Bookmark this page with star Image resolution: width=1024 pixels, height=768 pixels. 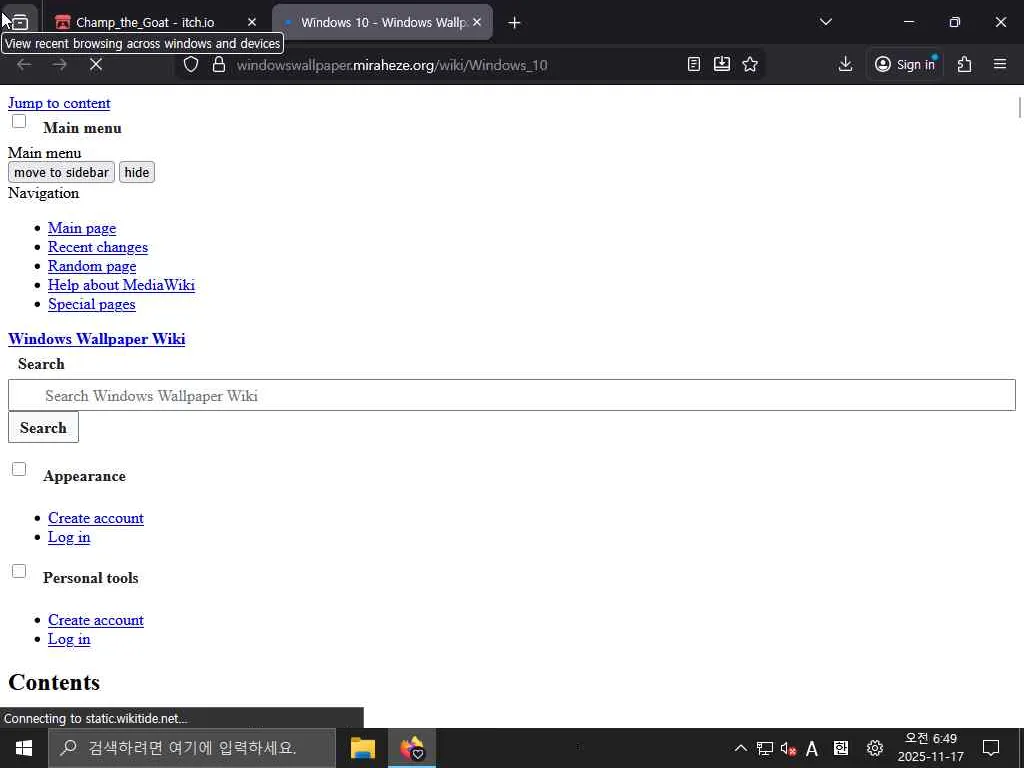750,64
